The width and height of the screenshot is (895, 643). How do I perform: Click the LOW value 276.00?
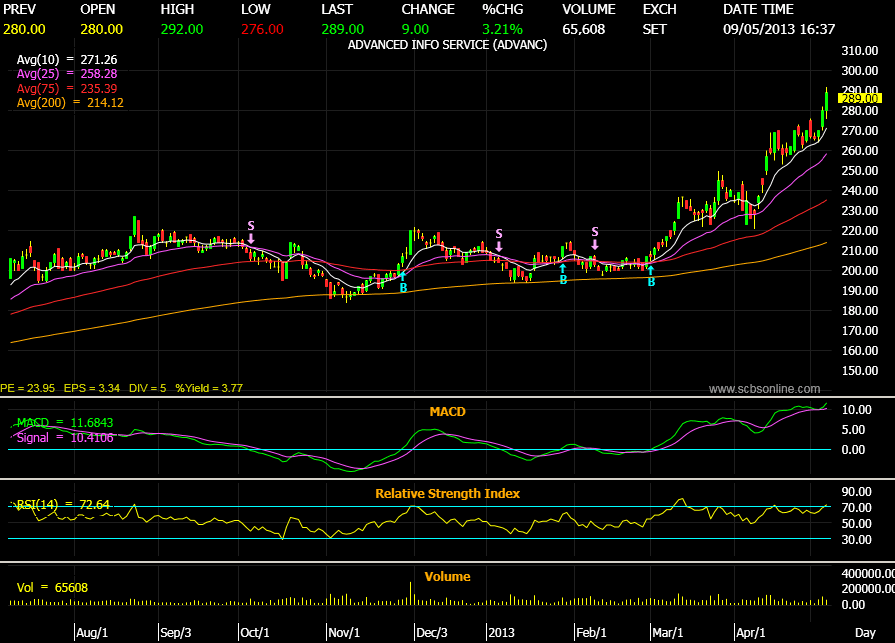tap(262, 29)
